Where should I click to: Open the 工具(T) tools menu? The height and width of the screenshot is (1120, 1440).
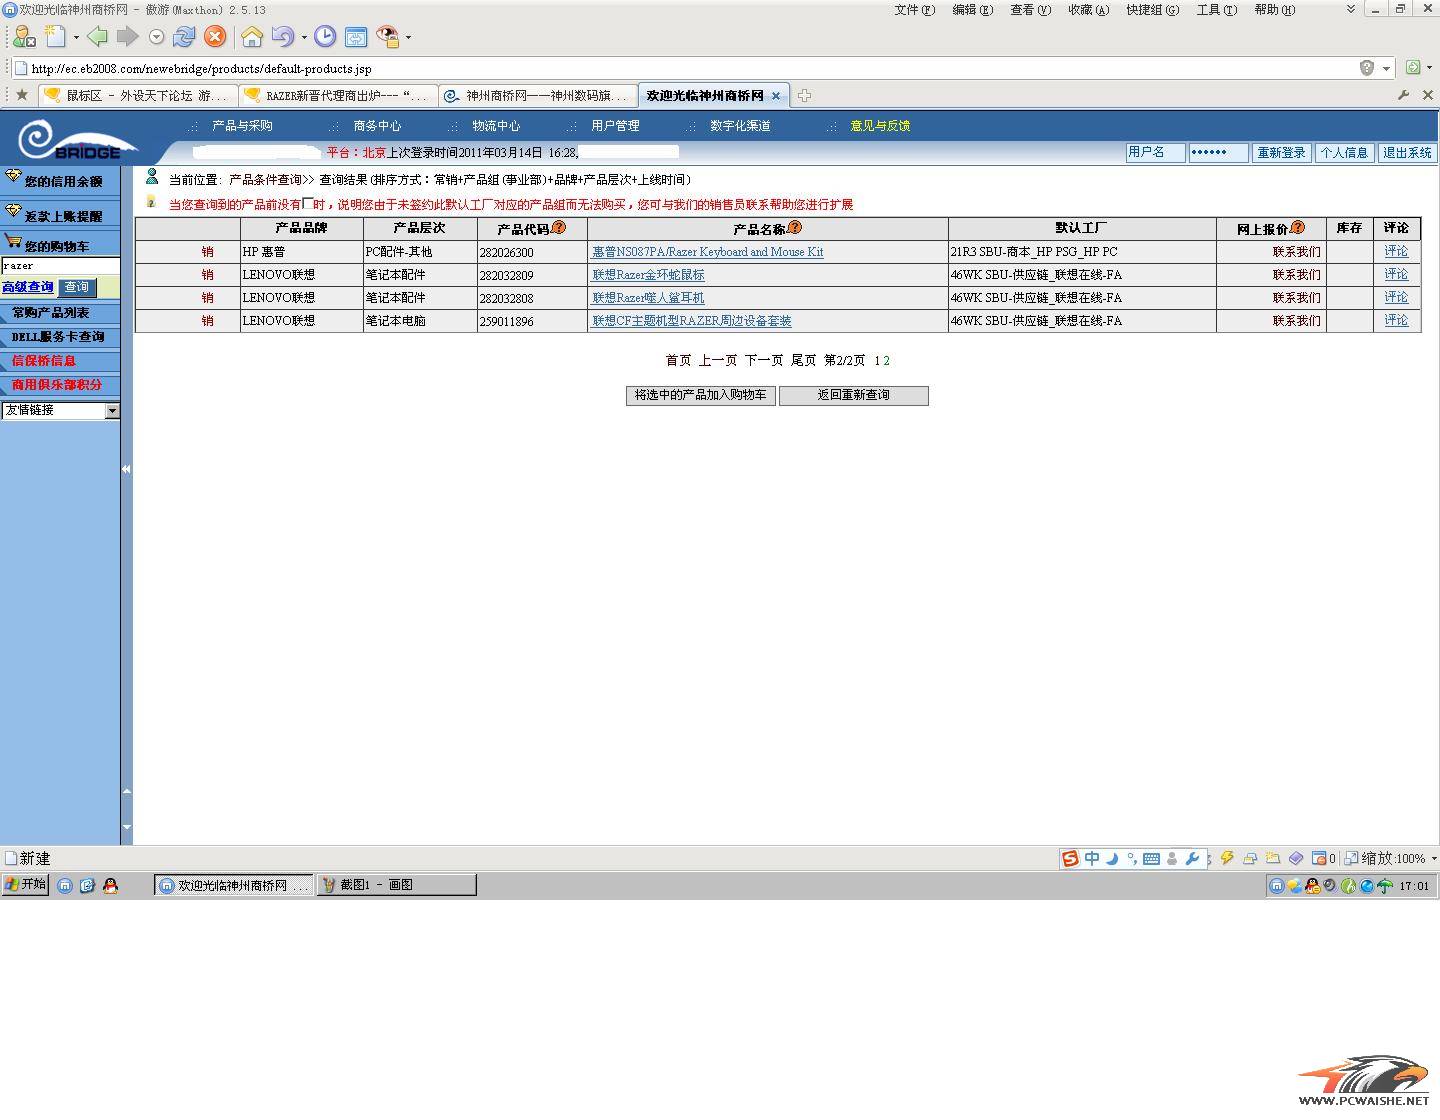point(1217,10)
